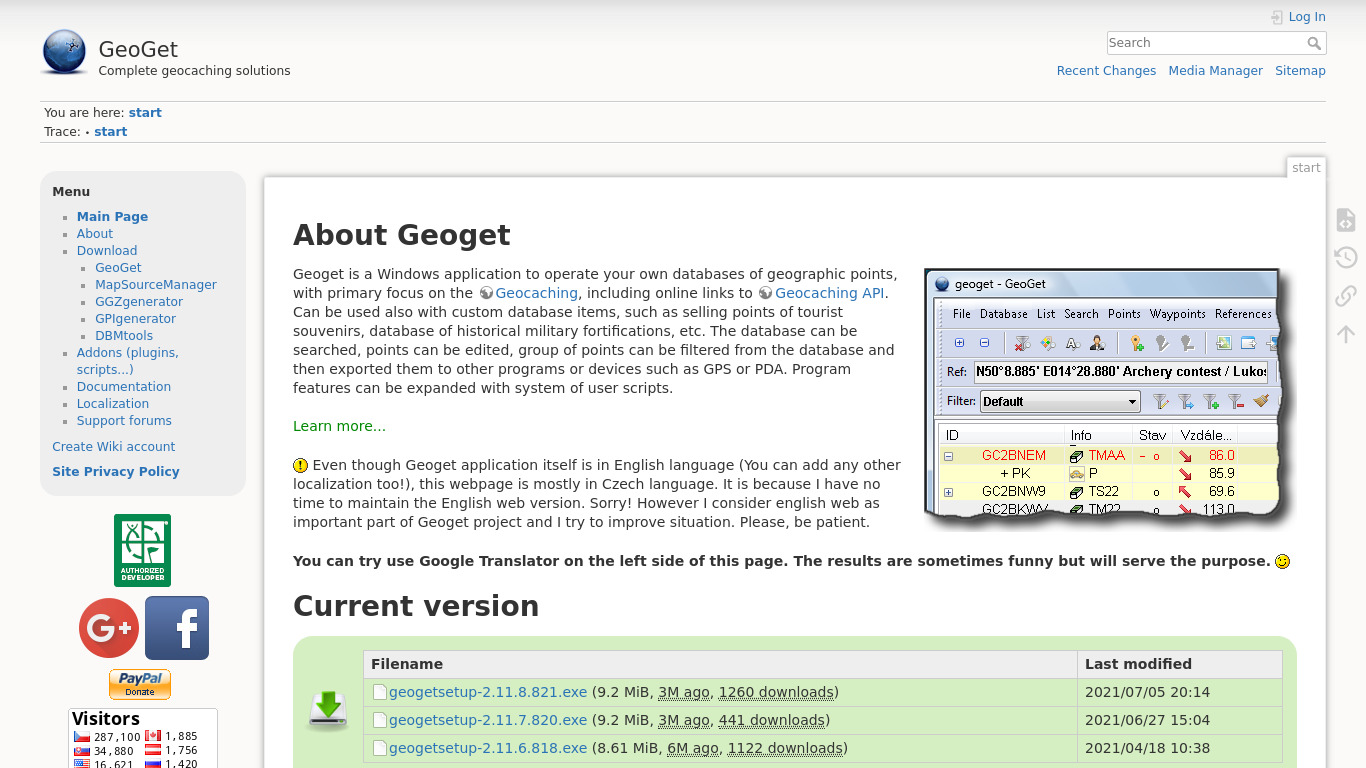1366x768 pixels.
Task: Click the PayPal Donate button
Action: pos(140,684)
